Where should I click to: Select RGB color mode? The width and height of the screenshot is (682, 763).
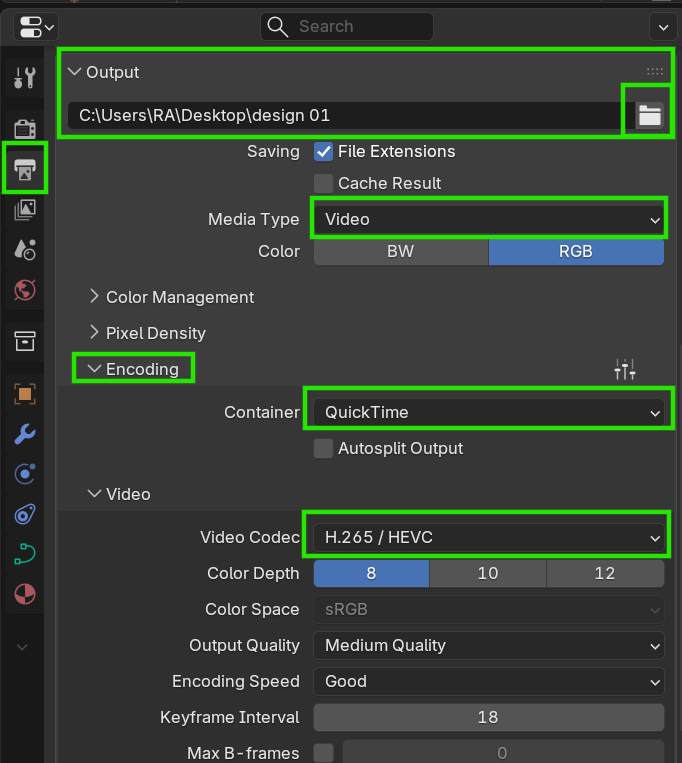pyautogui.click(x=576, y=252)
